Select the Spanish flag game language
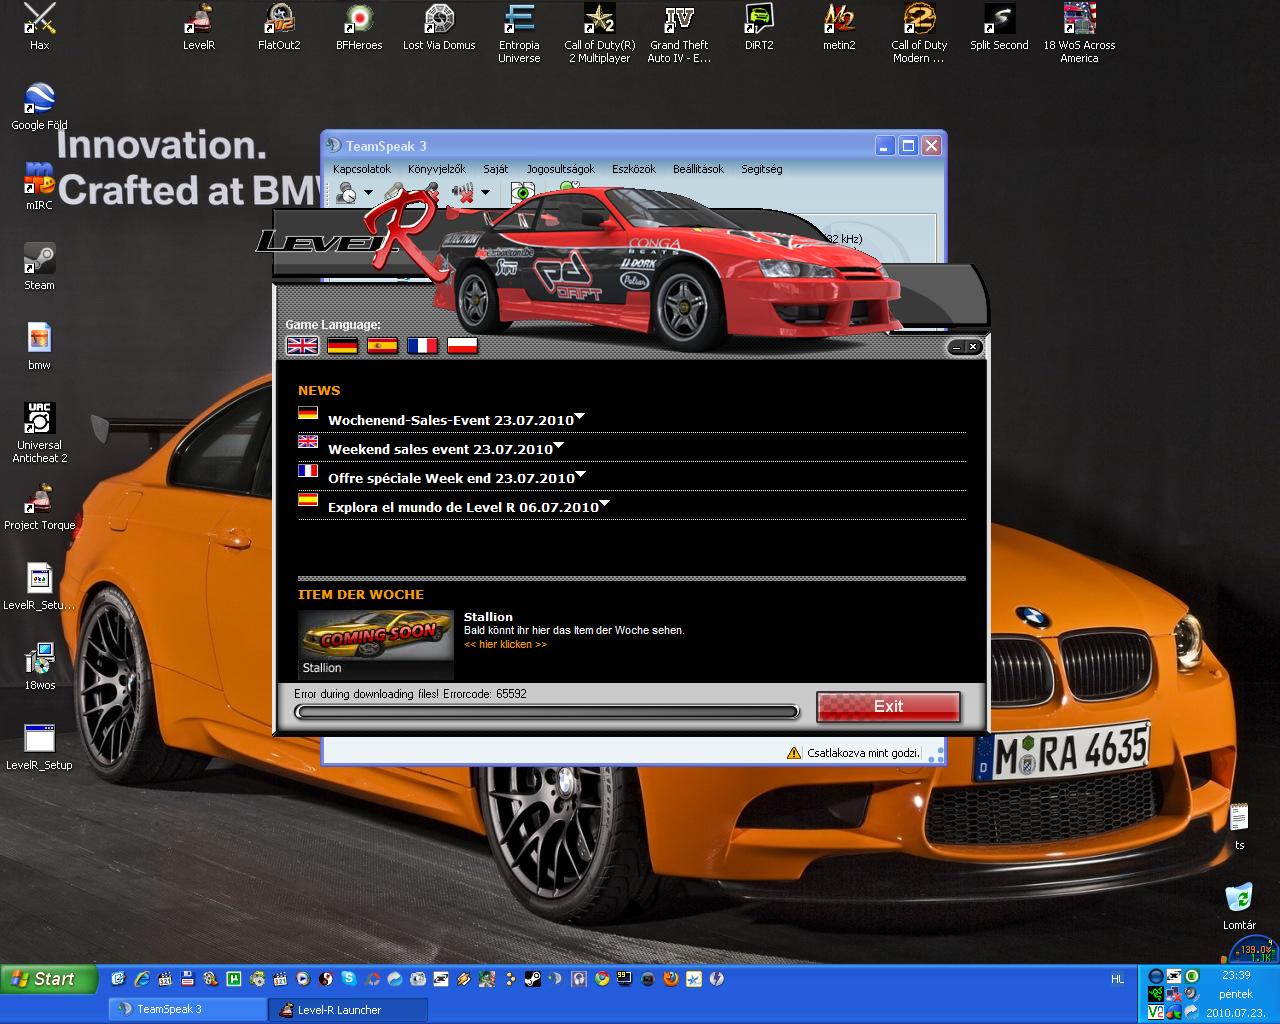This screenshot has height=1024, width=1280. [382, 345]
